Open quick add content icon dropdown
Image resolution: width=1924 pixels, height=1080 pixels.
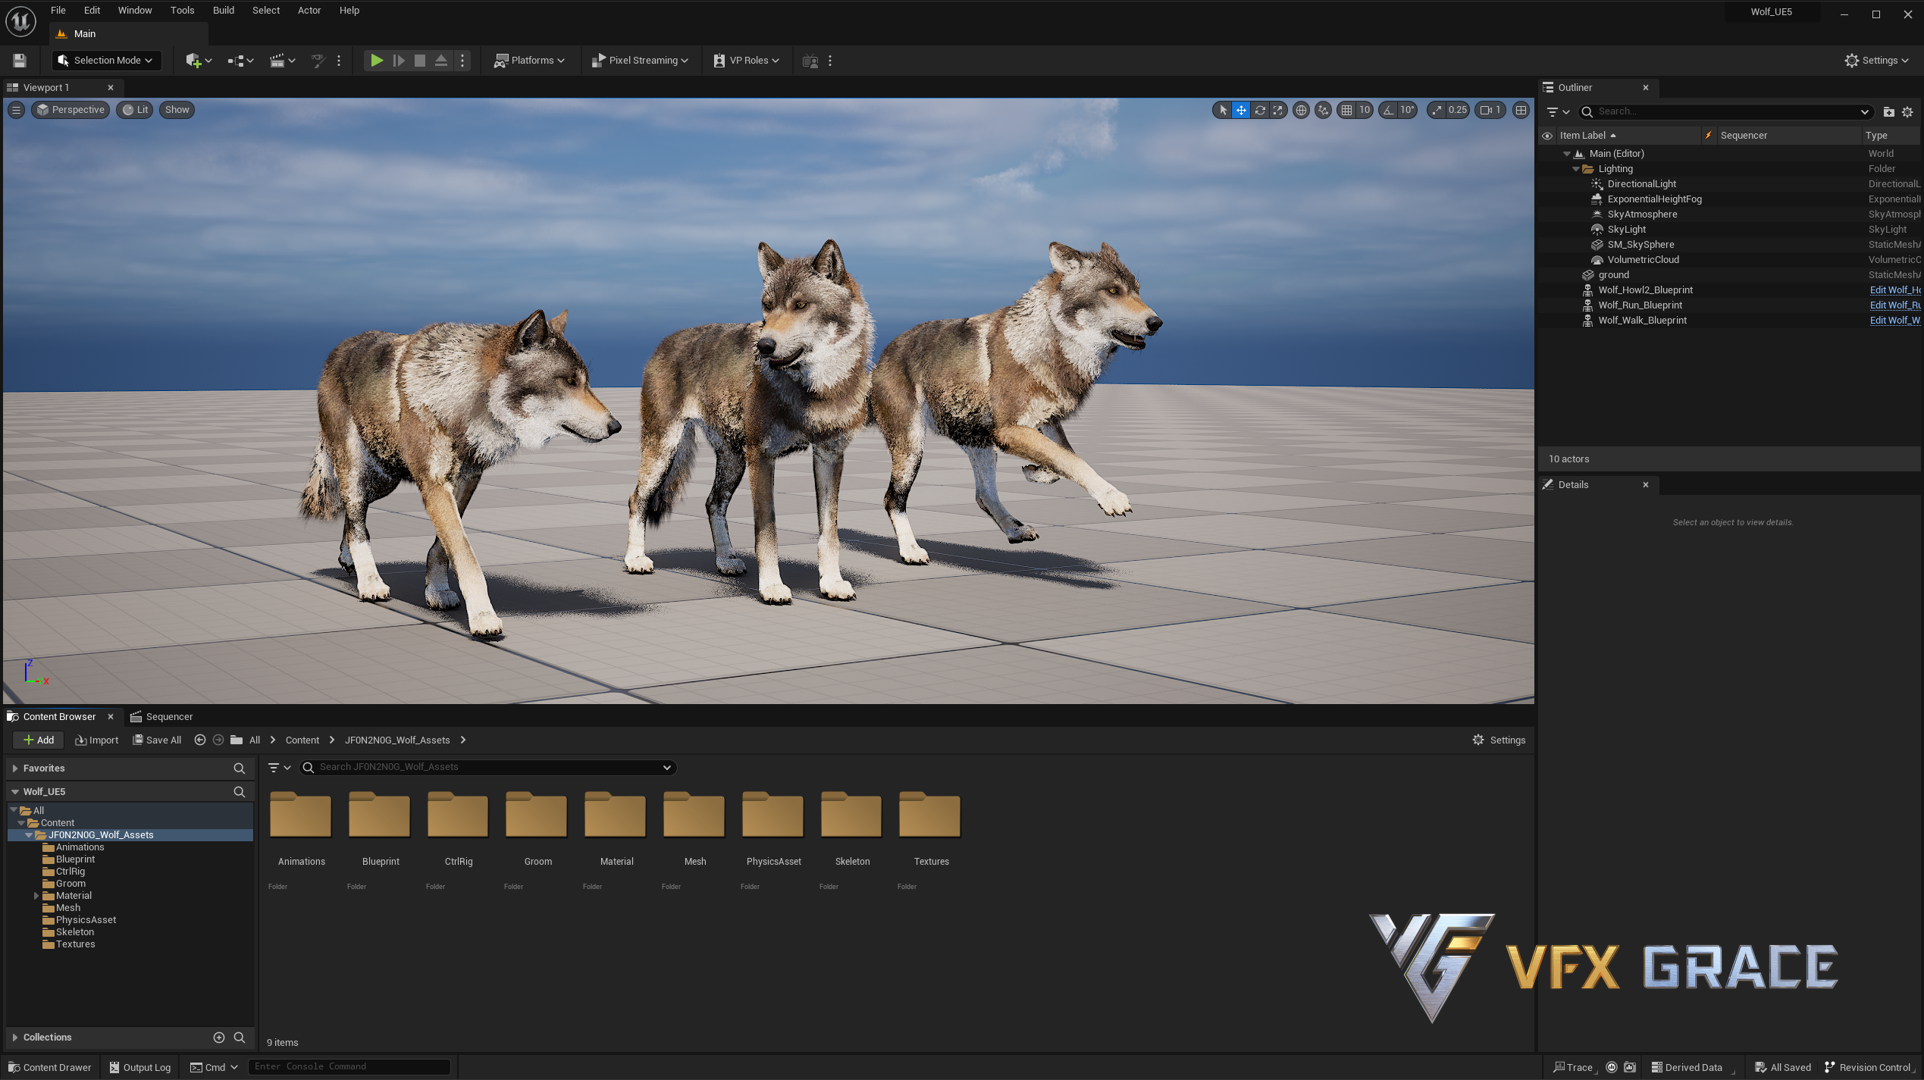pyautogui.click(x=198, y=61)
